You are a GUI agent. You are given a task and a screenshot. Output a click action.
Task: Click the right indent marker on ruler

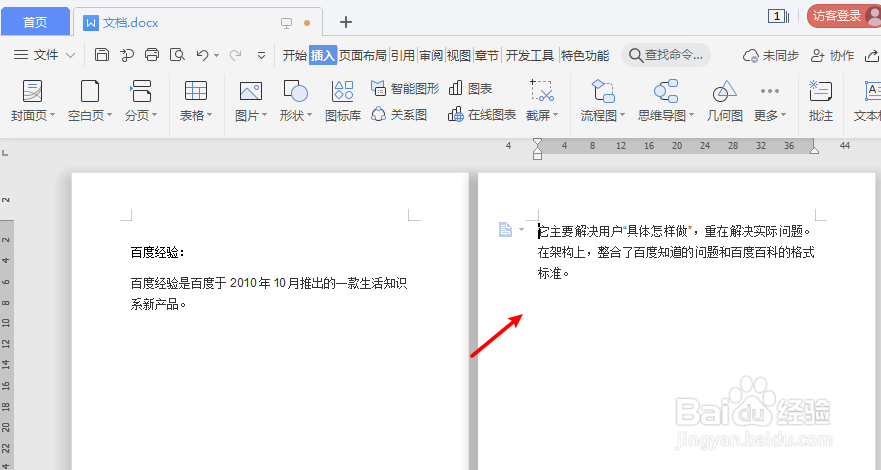coord(814,149)
